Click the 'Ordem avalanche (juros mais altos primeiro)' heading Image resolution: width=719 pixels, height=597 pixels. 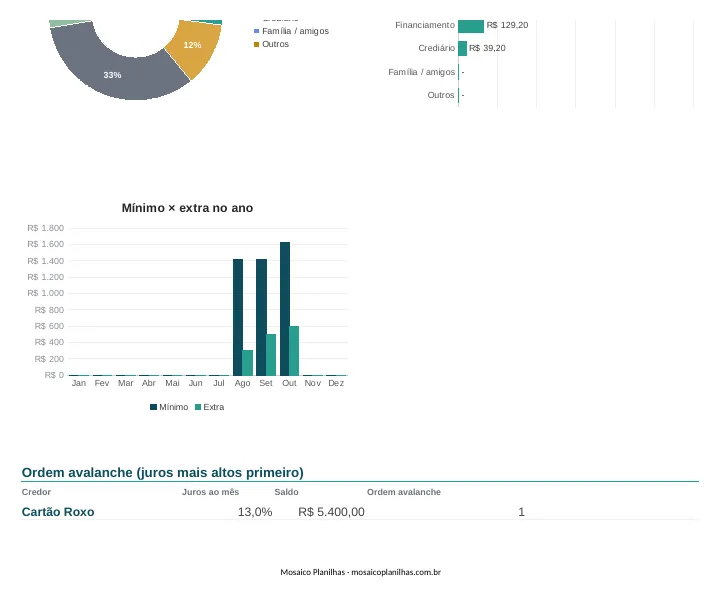162,473
